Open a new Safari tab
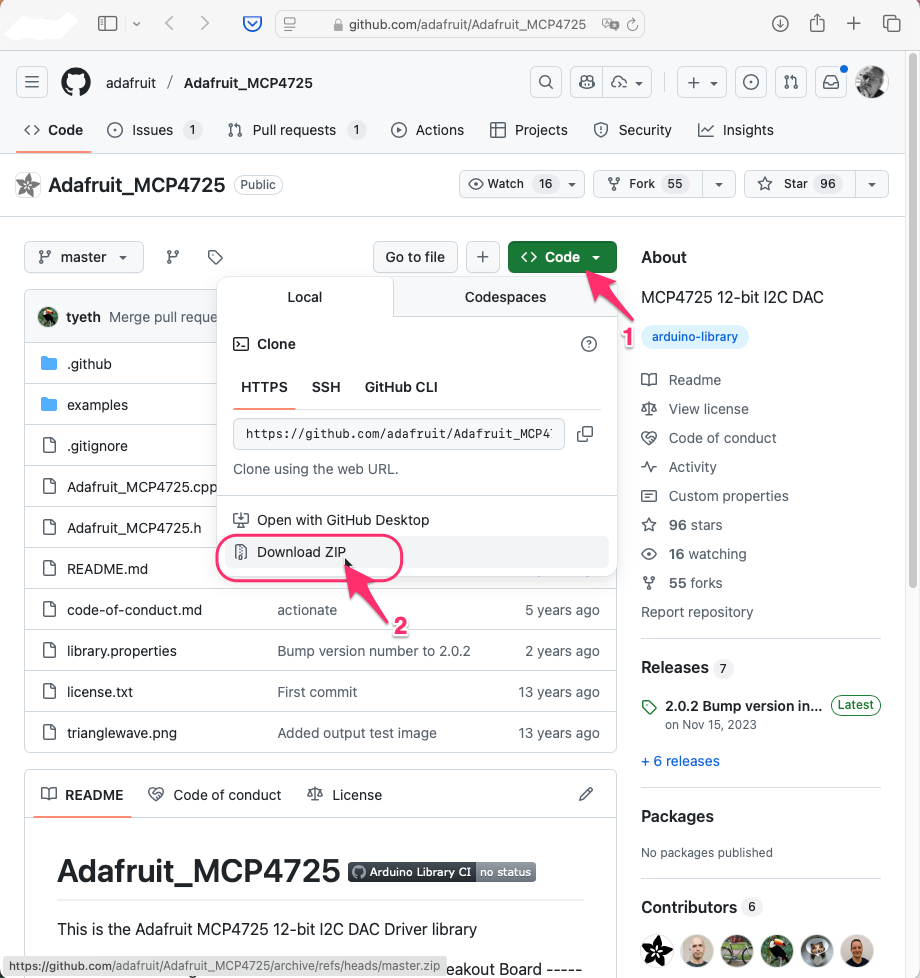 coord(854,24)
